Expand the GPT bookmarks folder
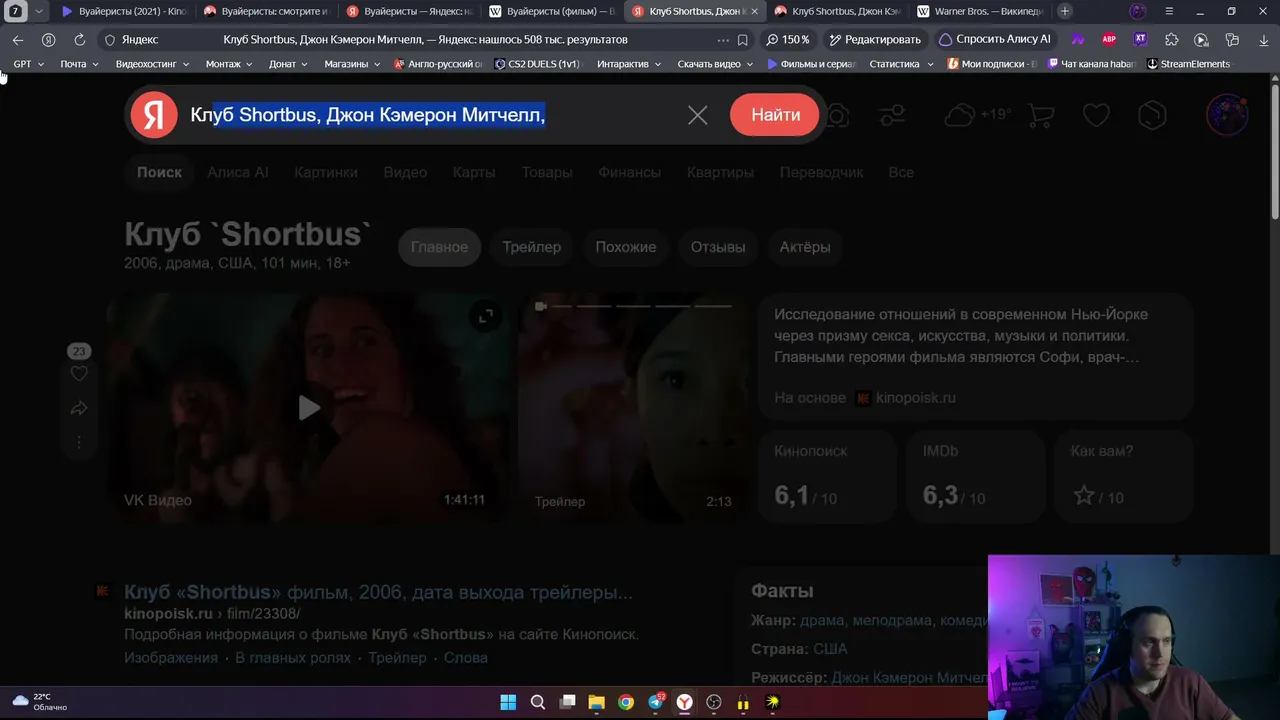Screen dimensions: 1280x720 click(x=28, y=64)
